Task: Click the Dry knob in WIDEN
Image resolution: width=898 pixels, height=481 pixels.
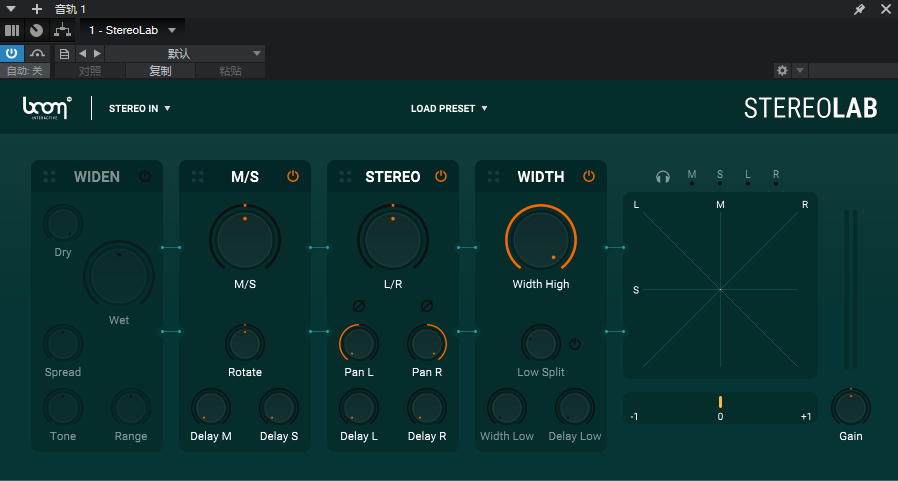Action: 63,224
